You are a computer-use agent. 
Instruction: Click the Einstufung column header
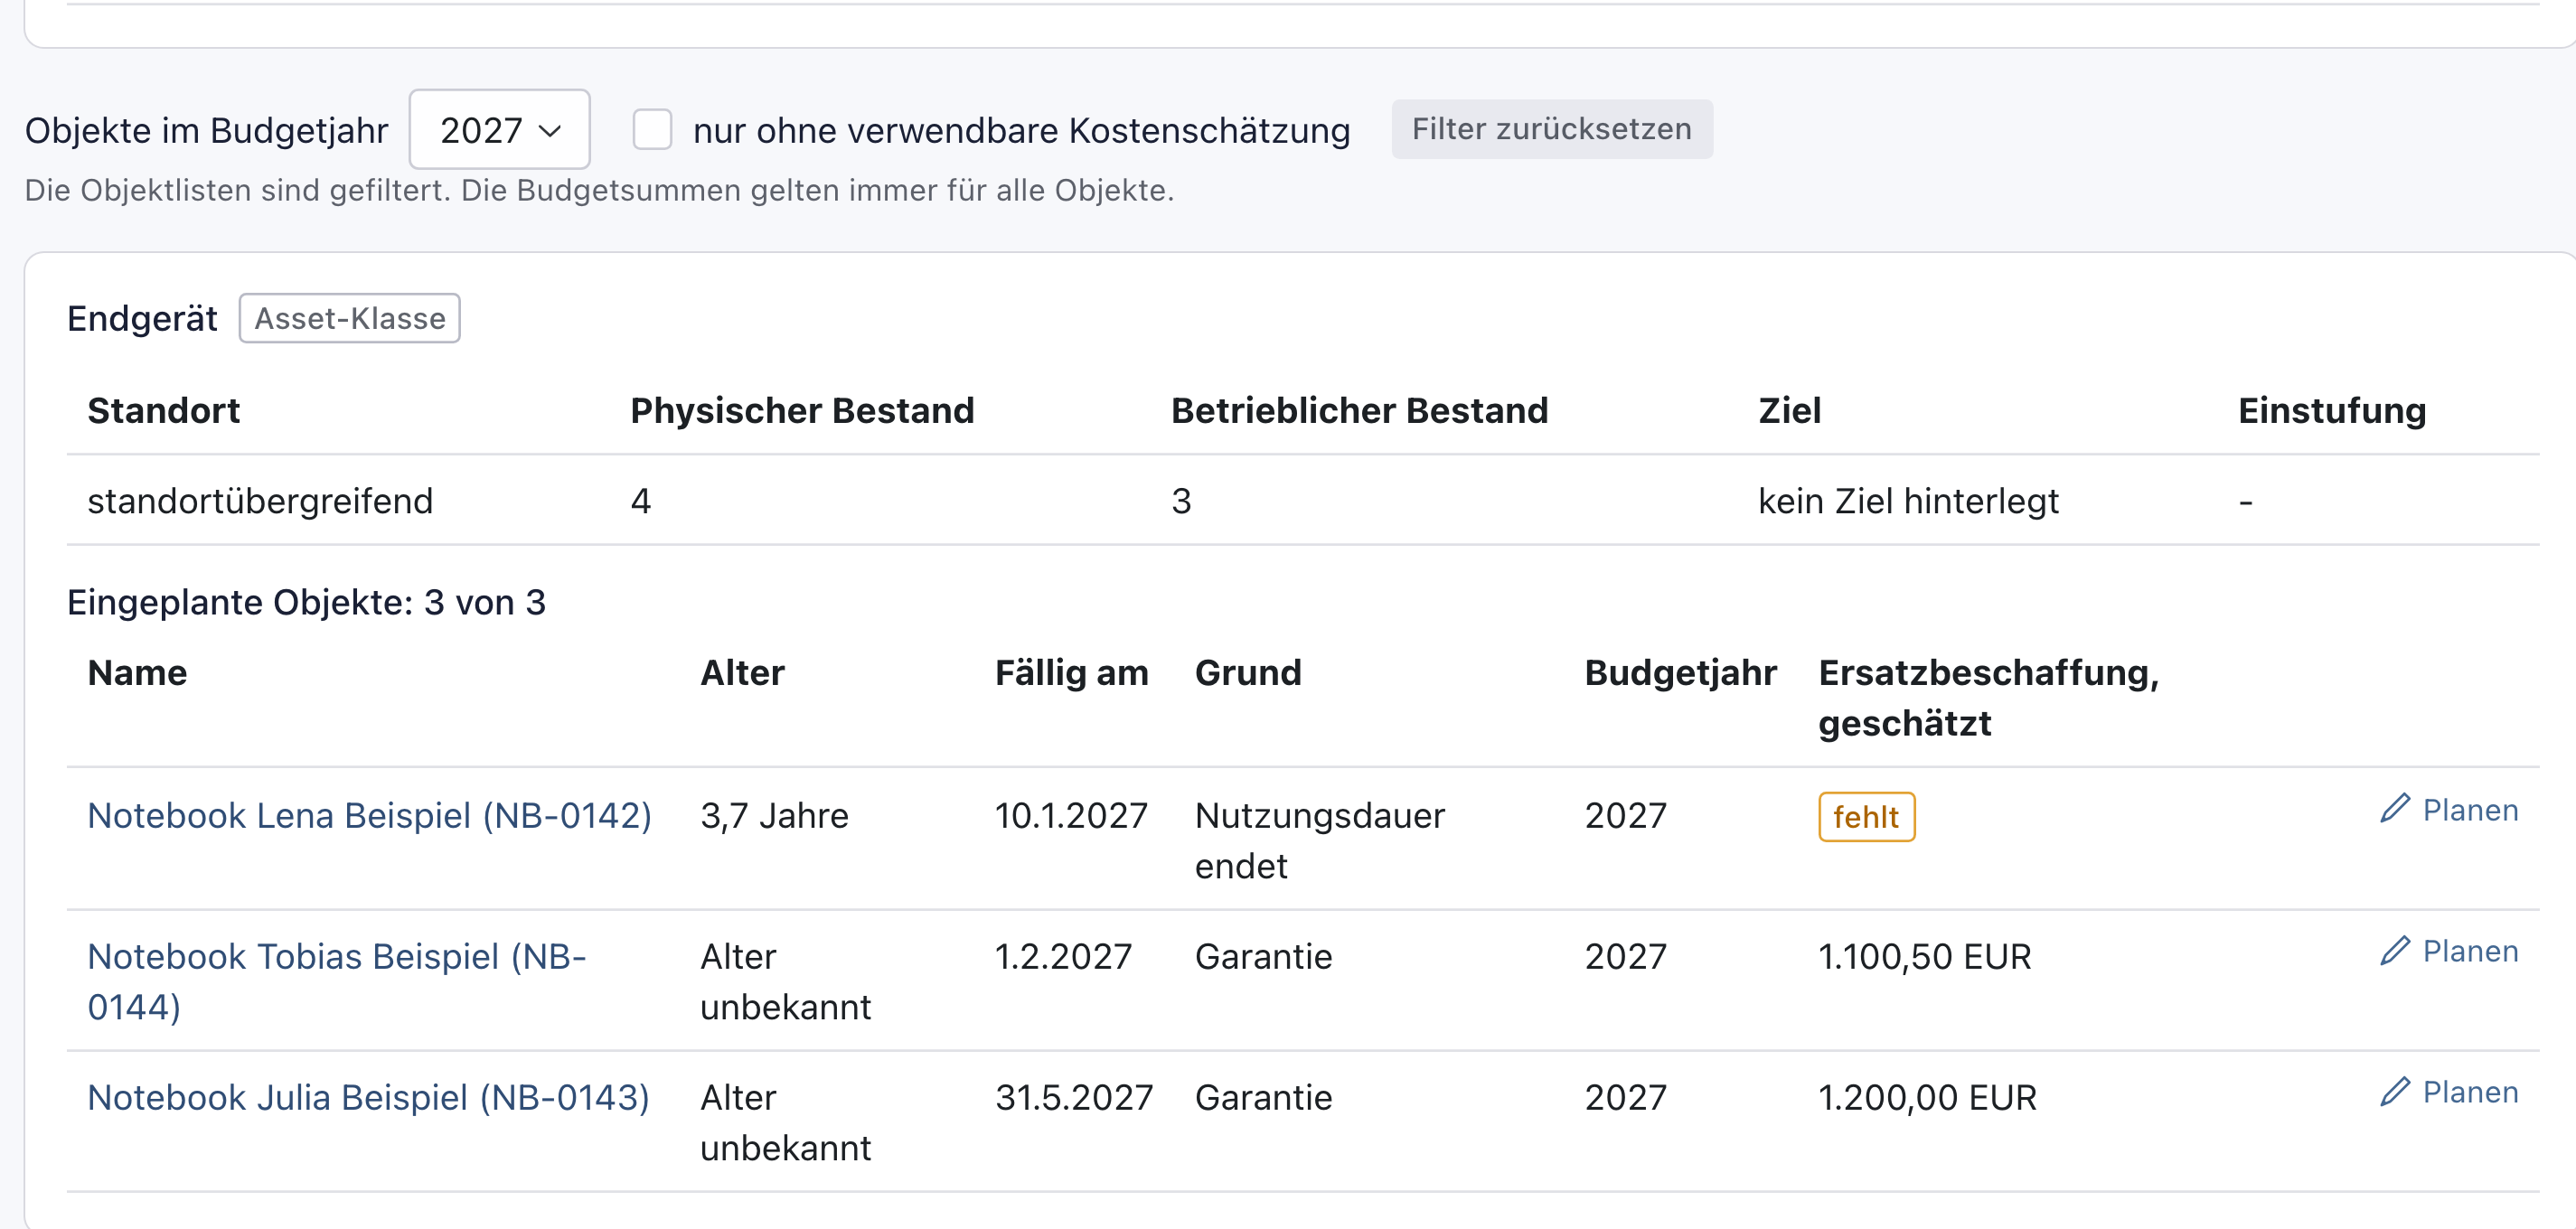pyautogui.click(x=2332, y=411)
